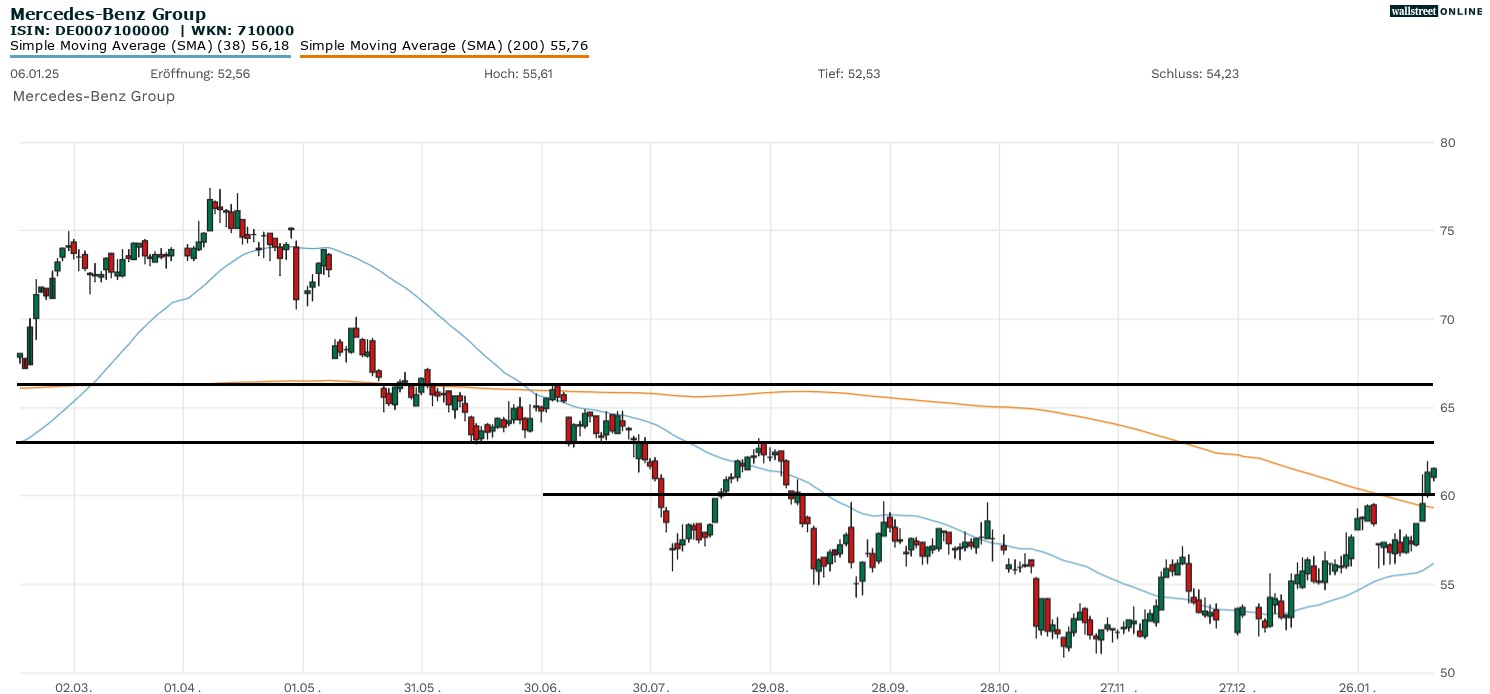Viewport: 1490px width, 694px height.
Task: Toggle the SMA (200) legend entry
Action: (444, 45)
